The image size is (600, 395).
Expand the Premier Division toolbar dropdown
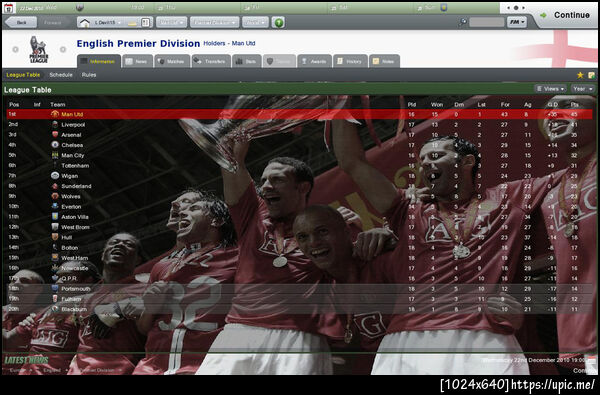[x=214, y=23]
